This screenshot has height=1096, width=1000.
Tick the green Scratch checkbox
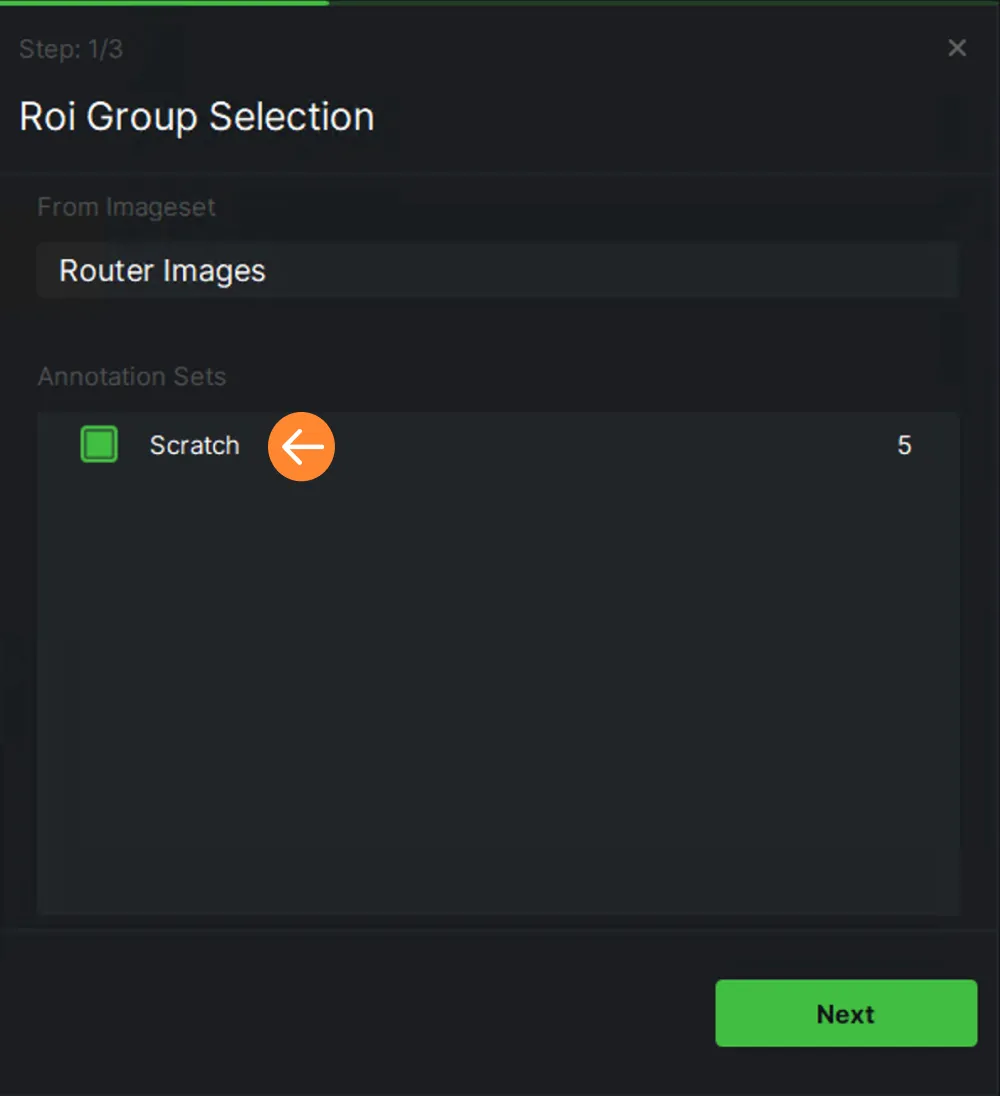pyautogui.click(x=99, y=445)
